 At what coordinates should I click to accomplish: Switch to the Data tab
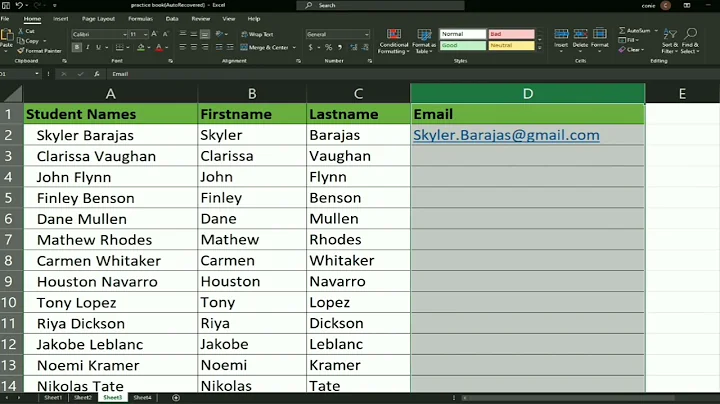(172, 19)
